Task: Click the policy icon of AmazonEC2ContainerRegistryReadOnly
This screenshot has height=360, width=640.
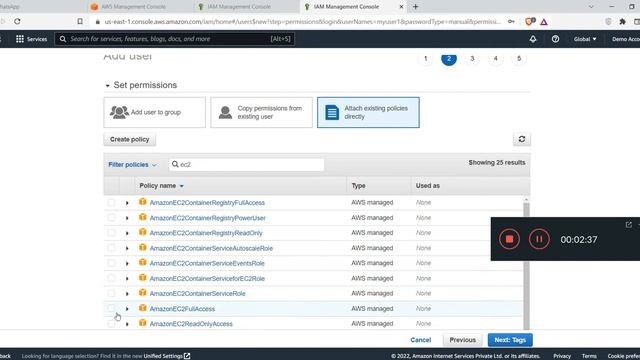Action: [142, 232]
